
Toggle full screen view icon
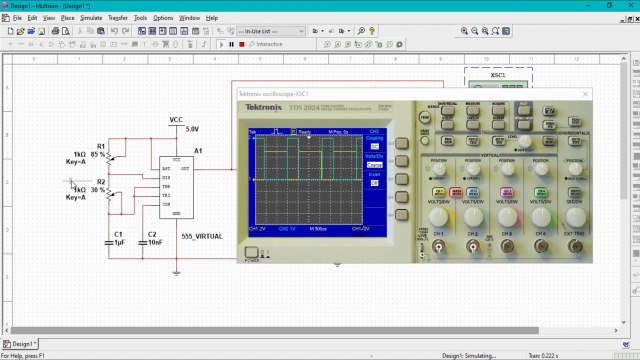click(506, 31)
